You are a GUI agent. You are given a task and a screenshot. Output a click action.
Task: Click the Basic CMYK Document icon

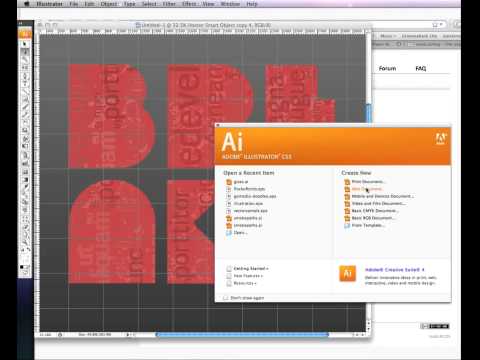347,211
